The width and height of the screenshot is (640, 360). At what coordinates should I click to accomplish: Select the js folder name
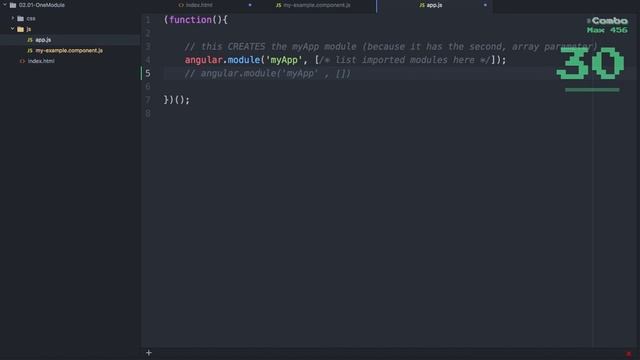[x=29, y=29]
